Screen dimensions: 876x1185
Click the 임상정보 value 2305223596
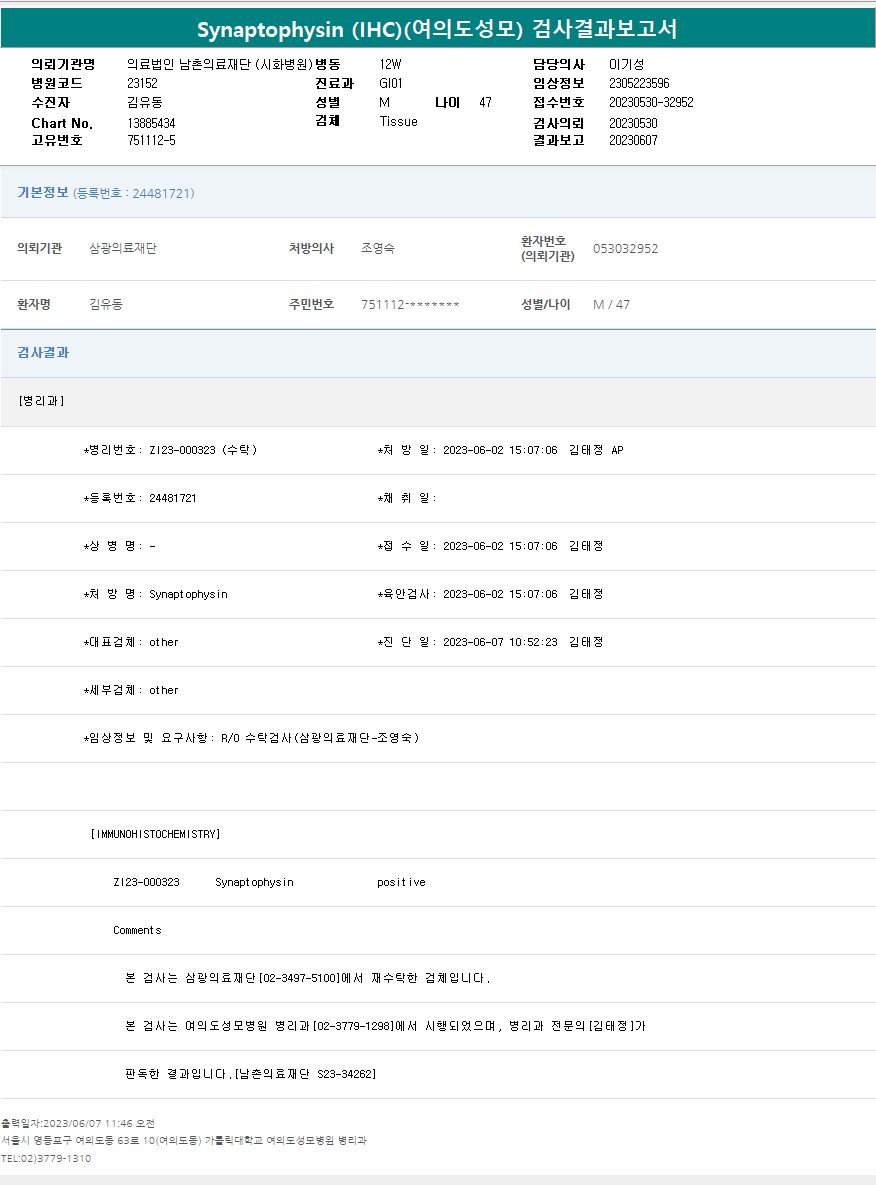click(x=638, y=83)
